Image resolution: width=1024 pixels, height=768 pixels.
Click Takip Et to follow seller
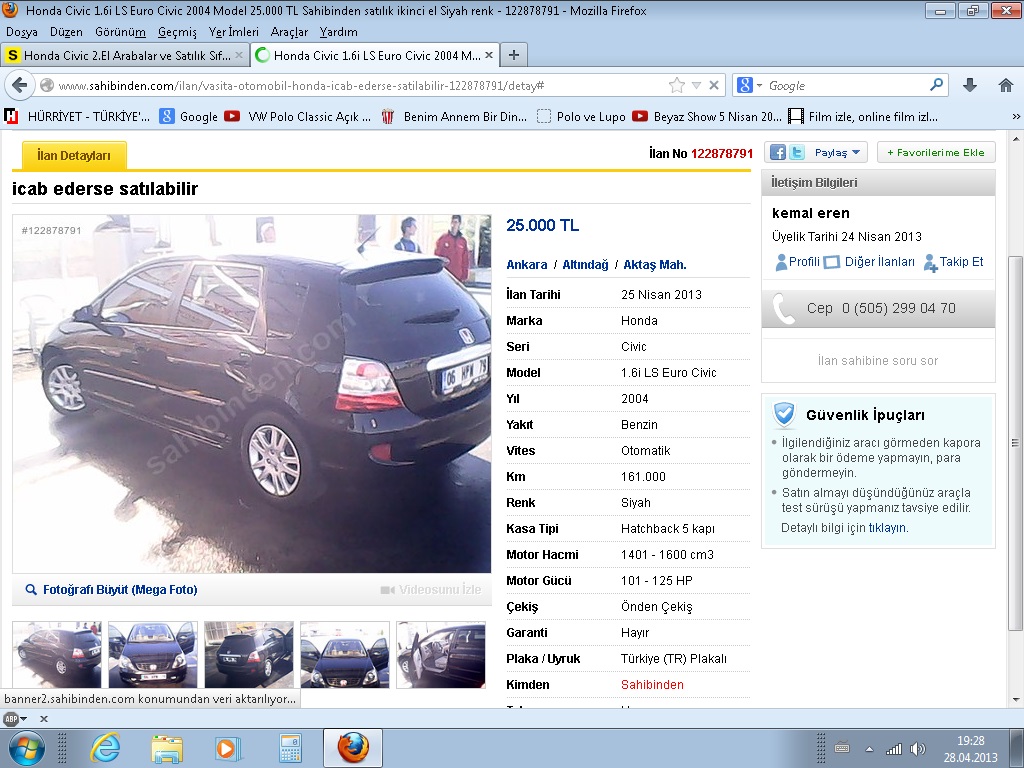tap(953, 262)
